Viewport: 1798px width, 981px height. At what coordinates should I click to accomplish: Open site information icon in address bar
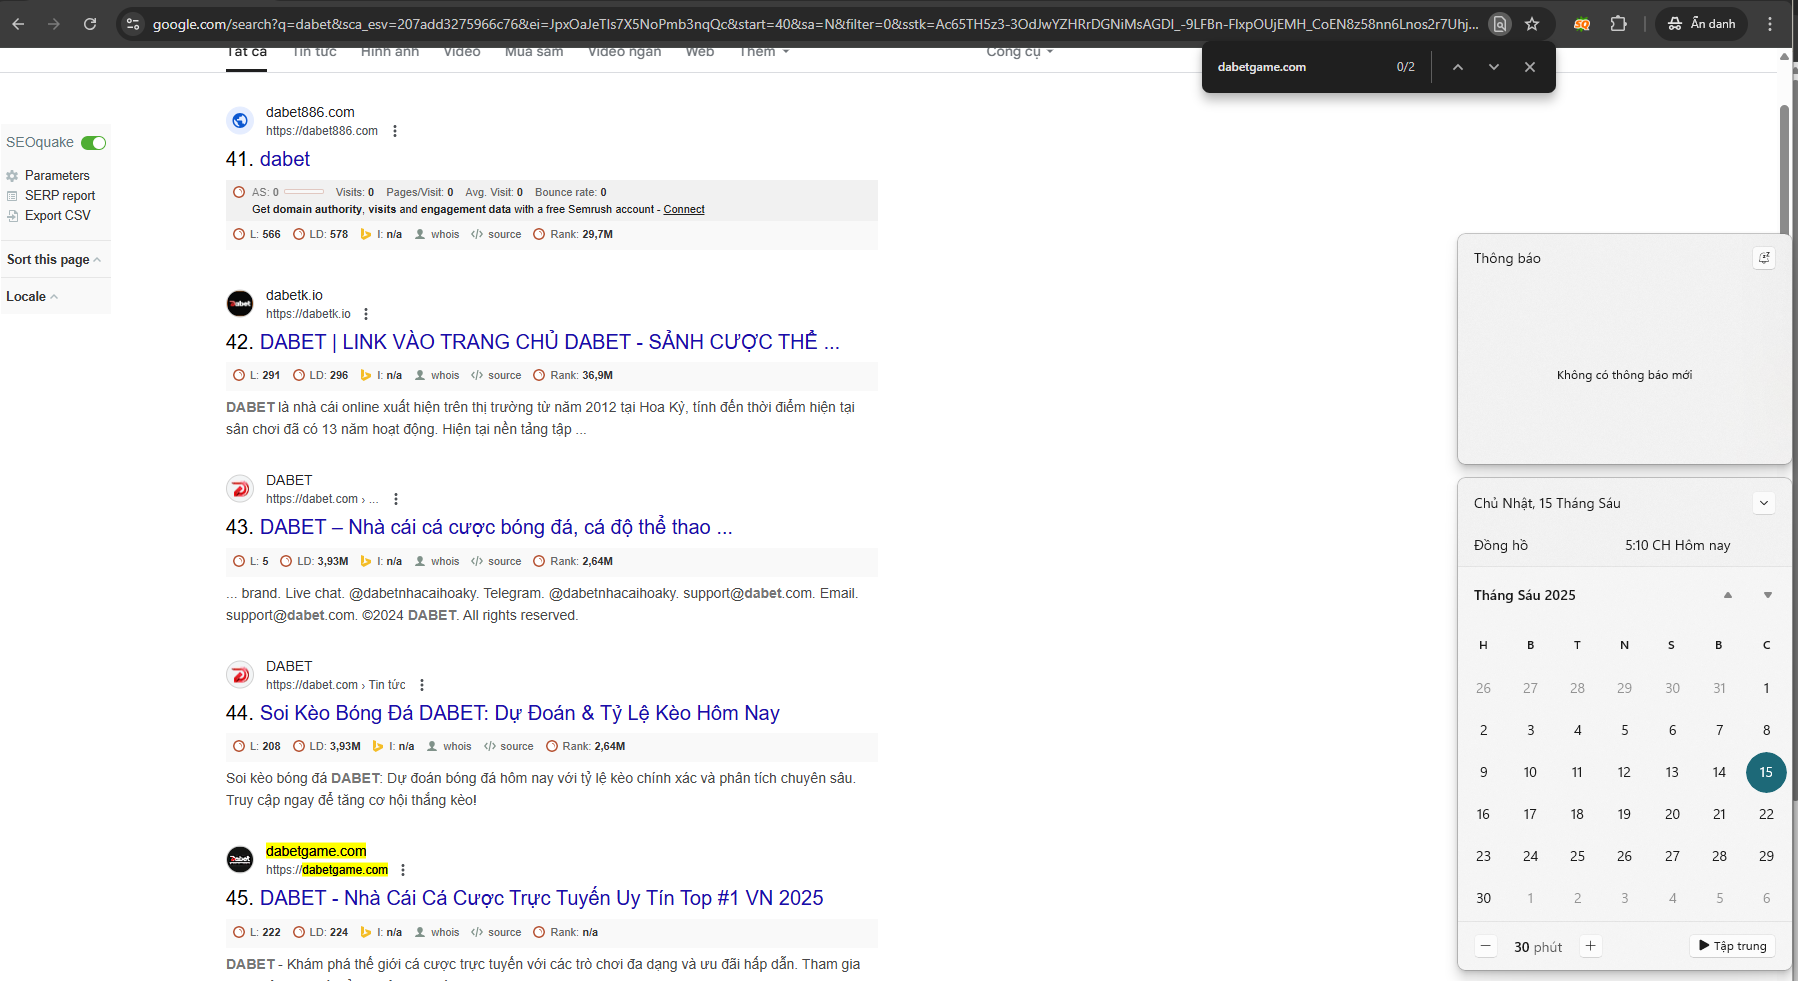point(133,24)
